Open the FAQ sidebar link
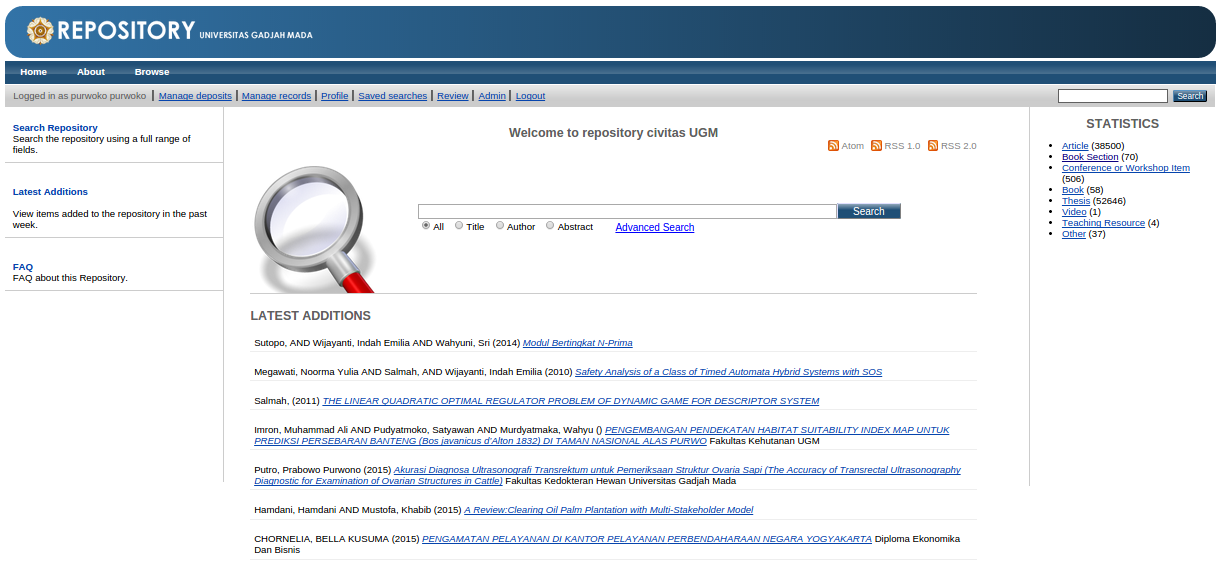Screen dimensions: 1220x564 click(x=23, y=267)
